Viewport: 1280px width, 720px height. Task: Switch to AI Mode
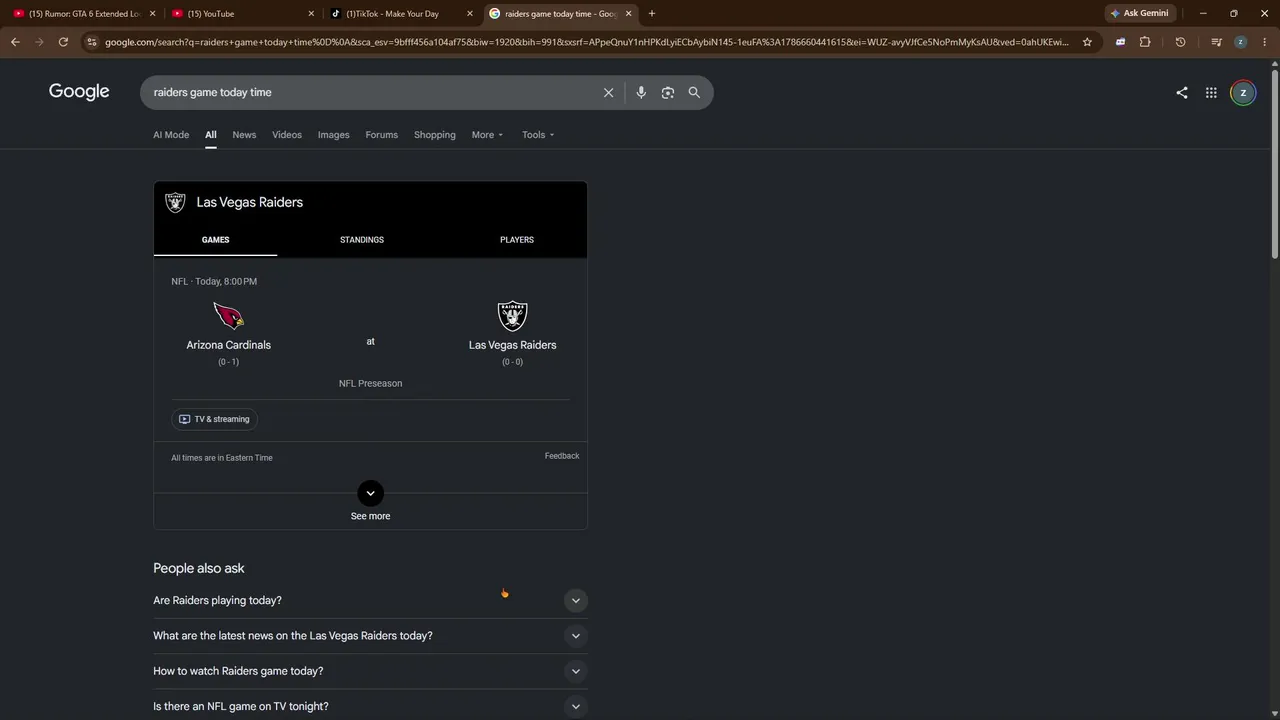pyautogui.click(x=171, y=135)
